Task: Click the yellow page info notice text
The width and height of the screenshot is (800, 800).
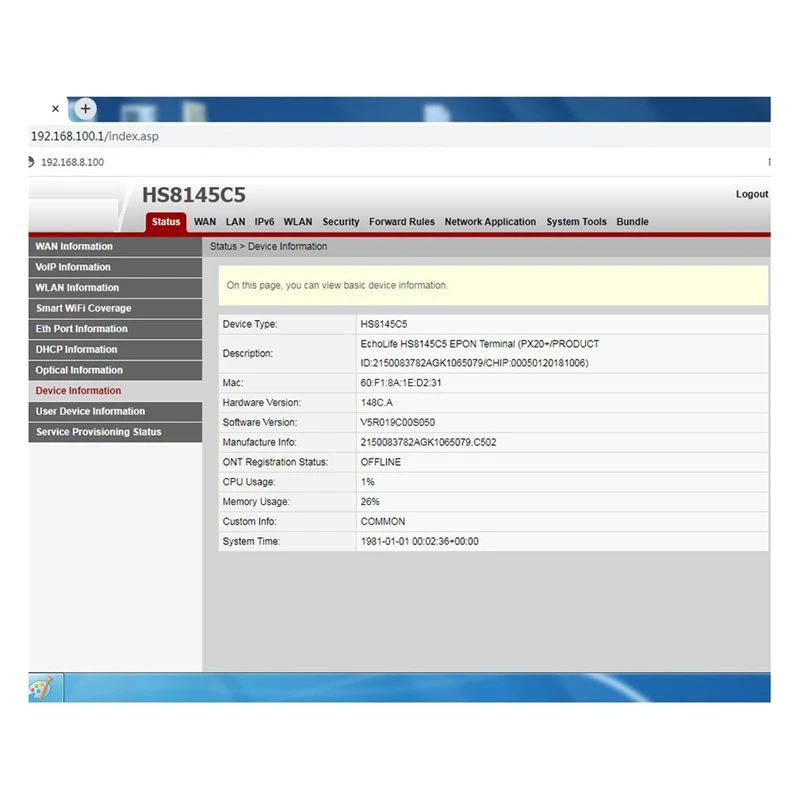Action: [x=337, y=286]
